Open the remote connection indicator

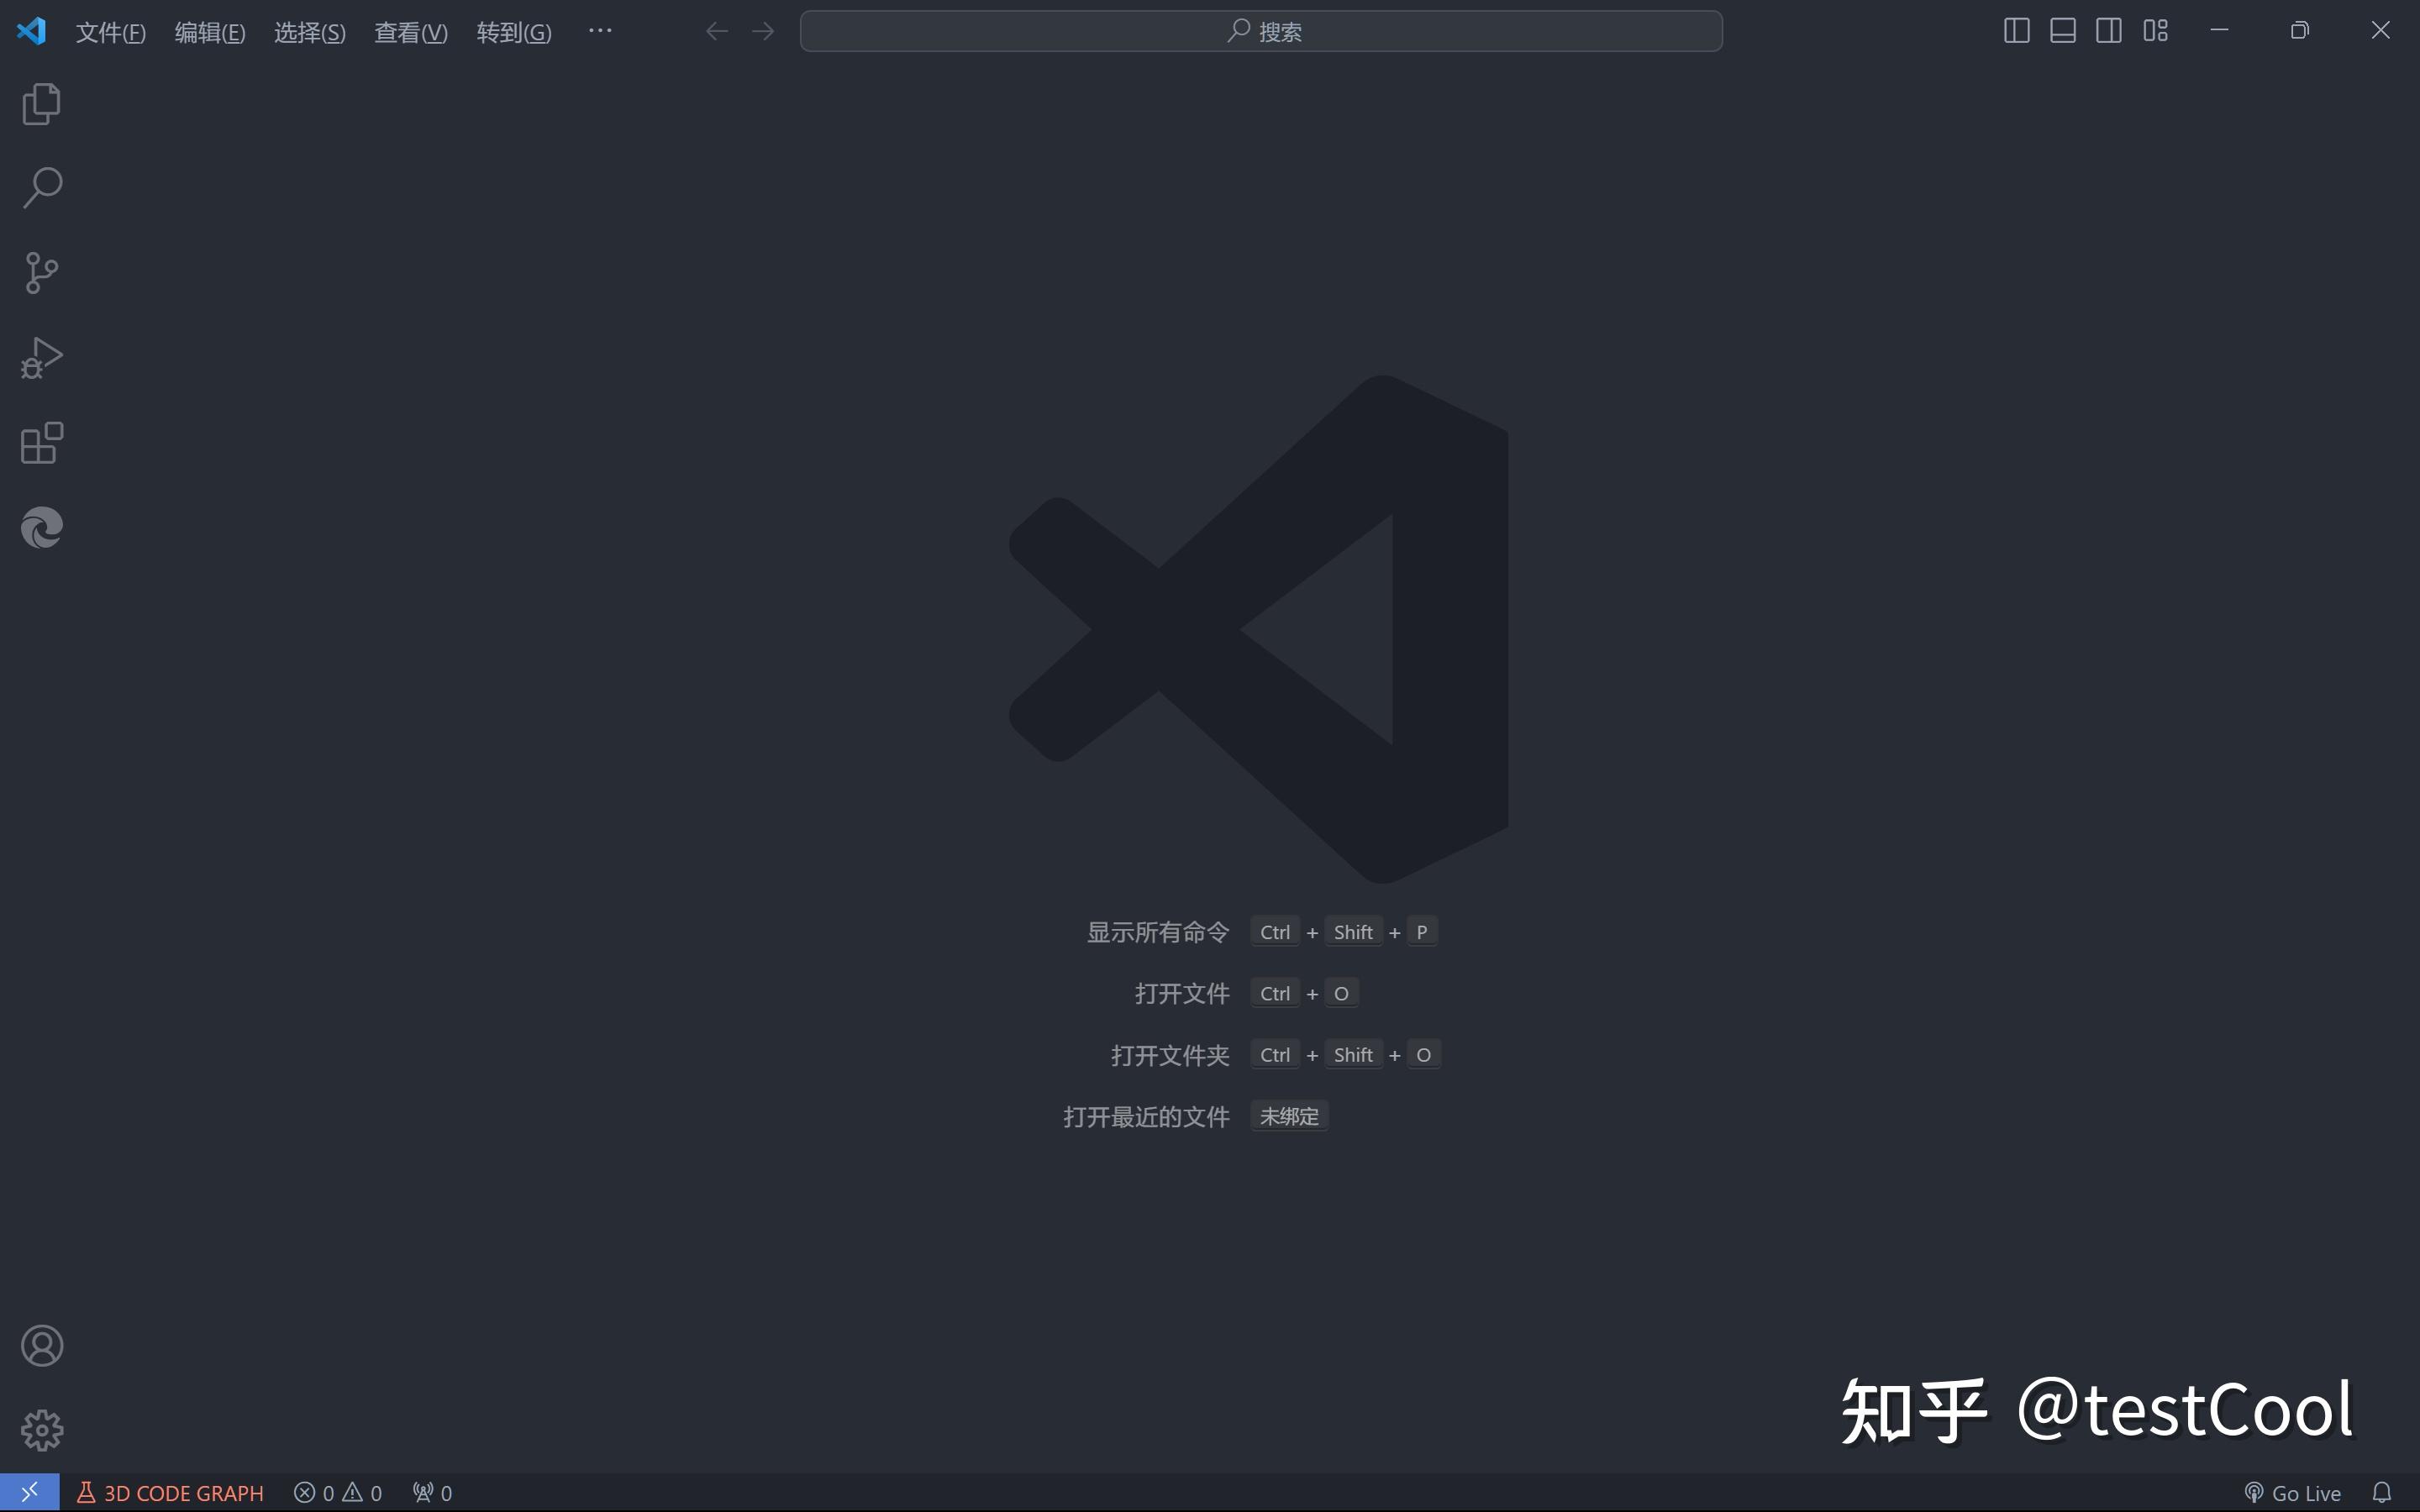coord(28,1491)
